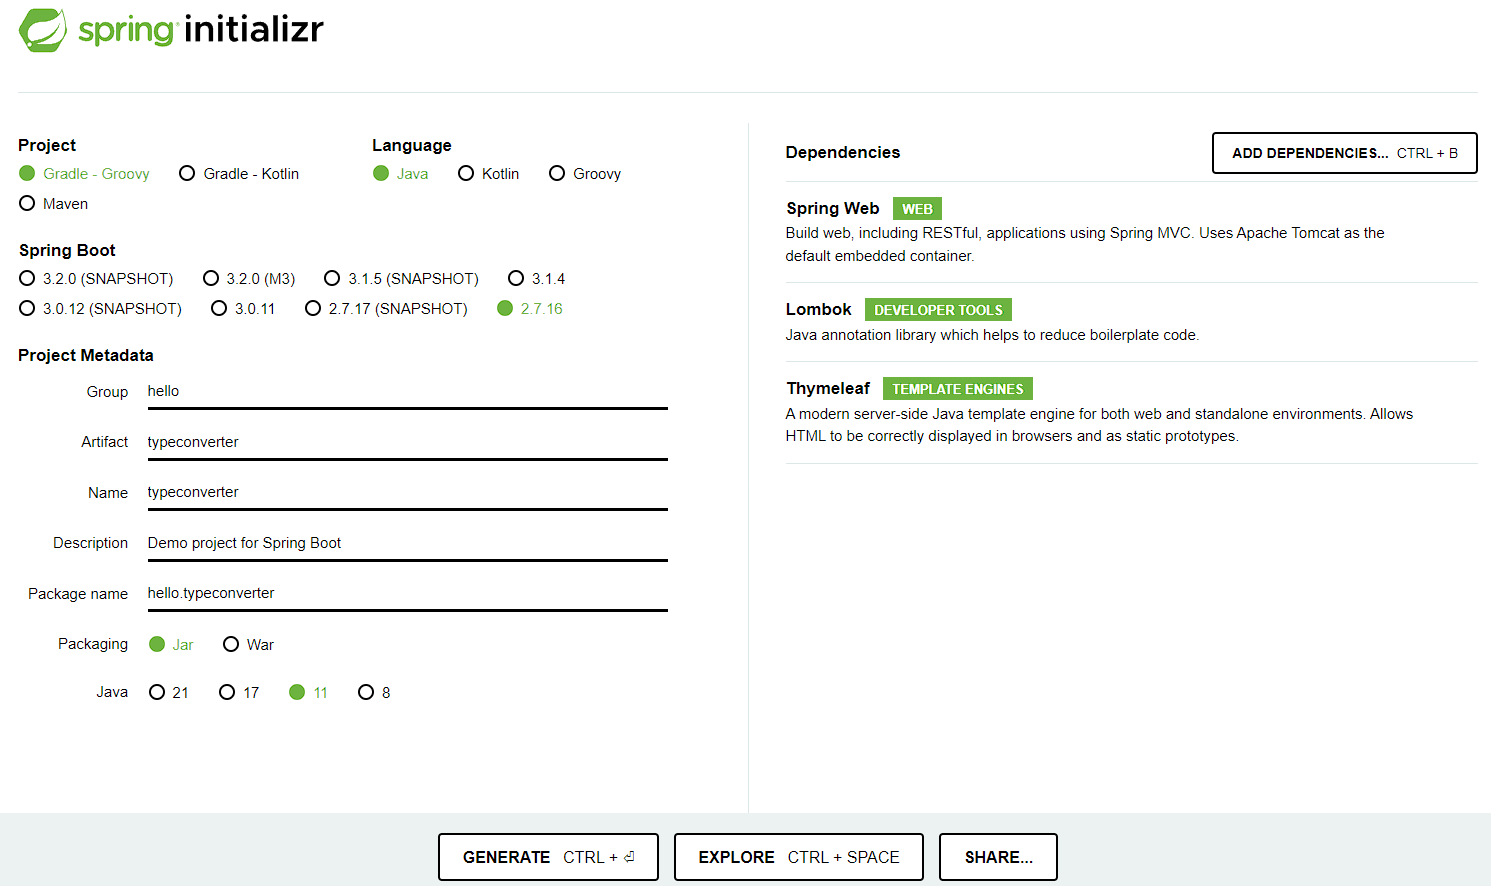Edit the Description input field
1491x886 pixels.
tap(407, 544)
